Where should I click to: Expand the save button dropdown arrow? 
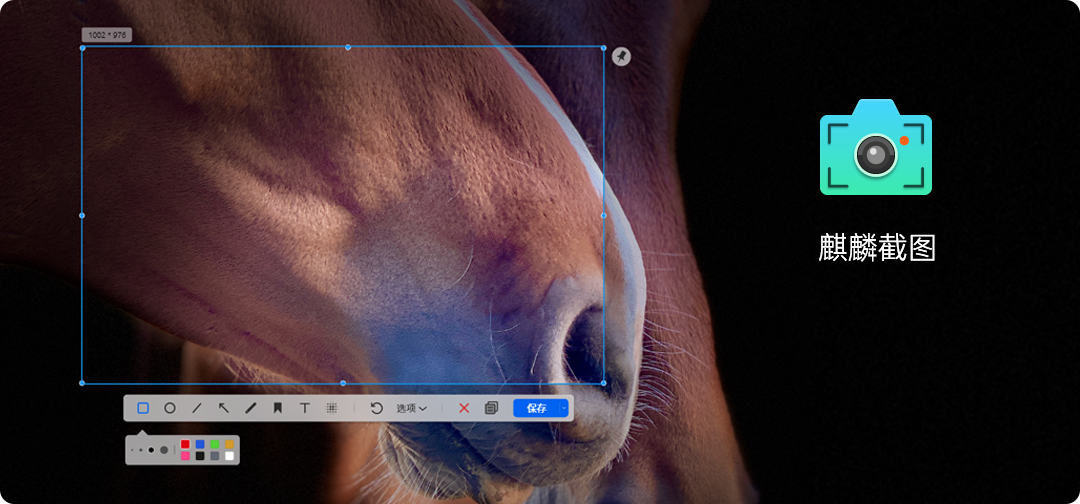pos(564,408)
